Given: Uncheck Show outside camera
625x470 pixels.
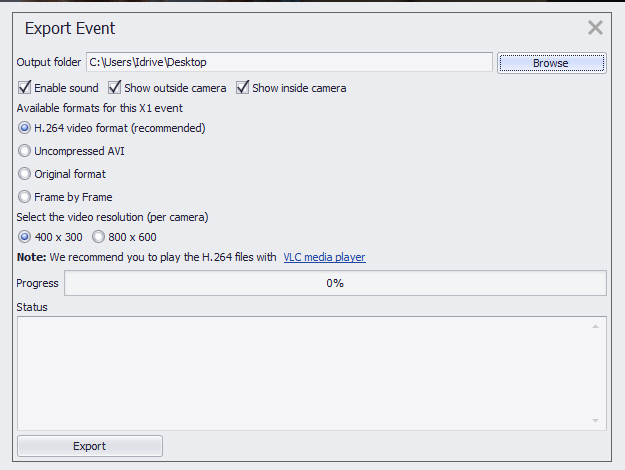Looking at the screenshot, I should click(115, 88).
